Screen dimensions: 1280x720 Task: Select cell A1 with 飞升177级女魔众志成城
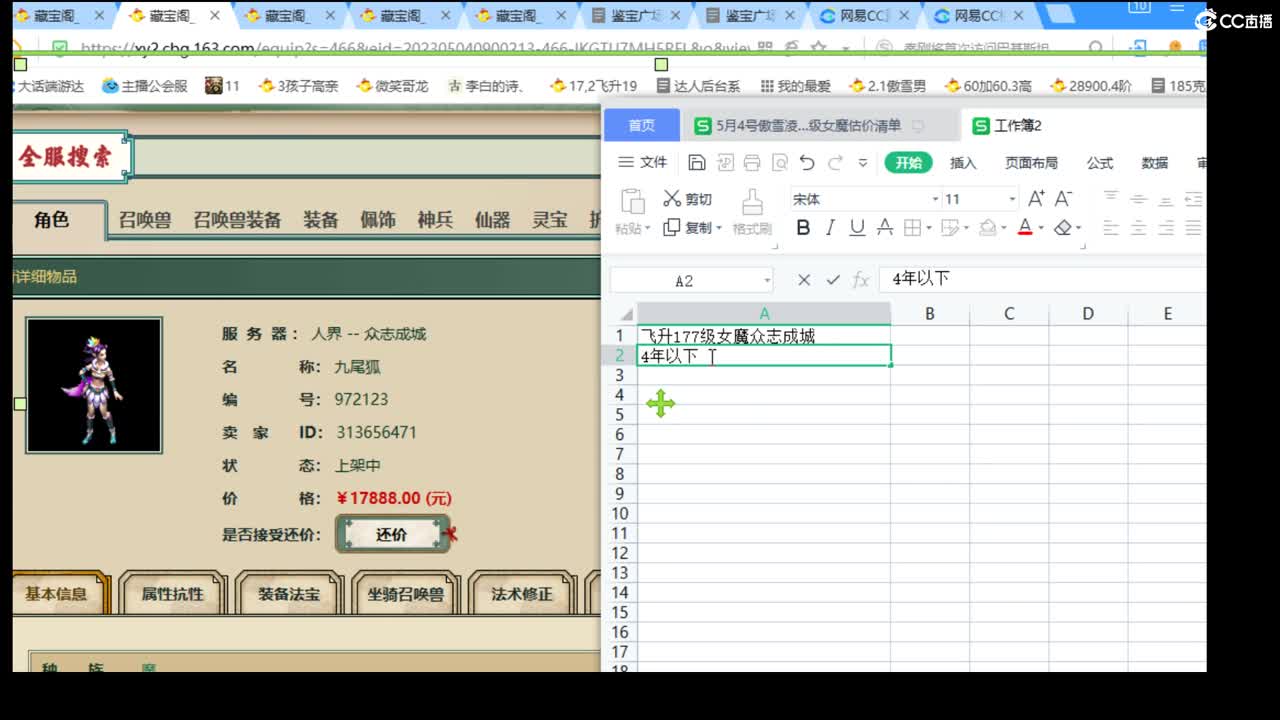[763, 336]
